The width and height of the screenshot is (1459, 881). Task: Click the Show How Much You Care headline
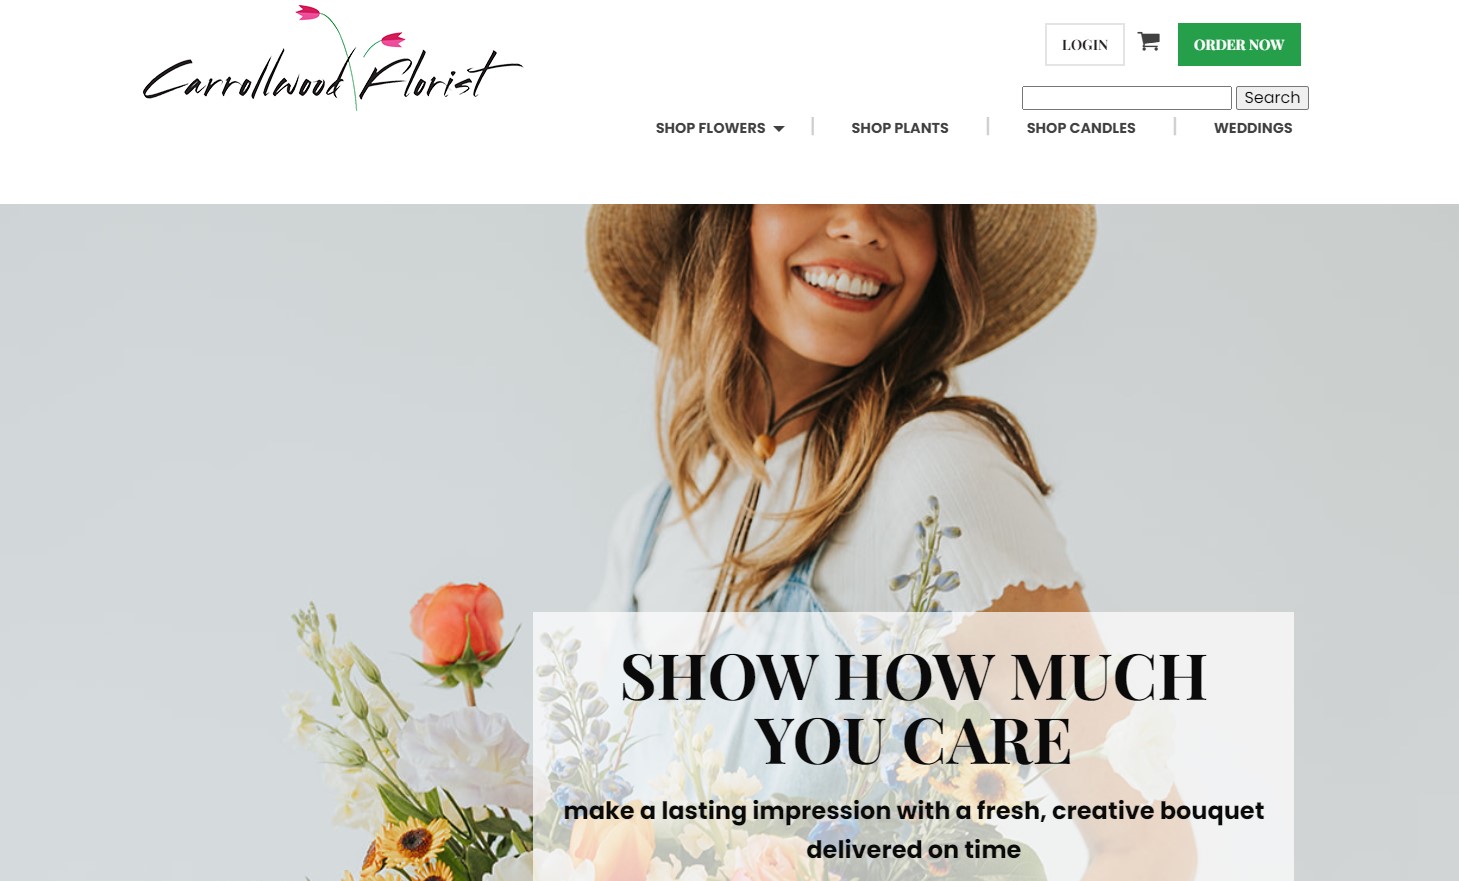pos(913,708)
